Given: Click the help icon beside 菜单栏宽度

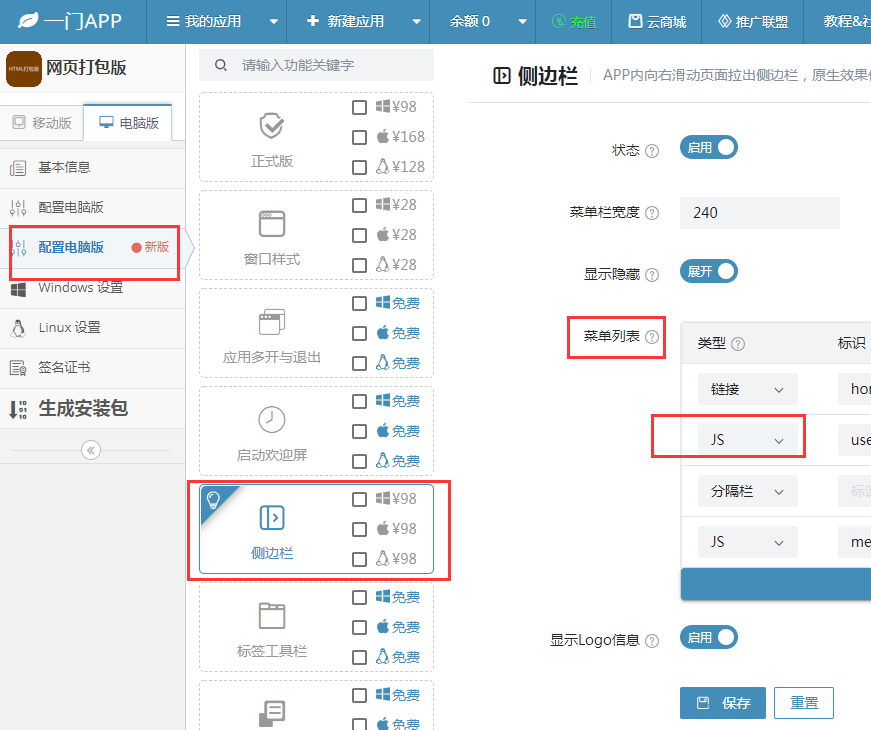Looking at the screenshot, I should pyautogui.click(x=653, y=213).
